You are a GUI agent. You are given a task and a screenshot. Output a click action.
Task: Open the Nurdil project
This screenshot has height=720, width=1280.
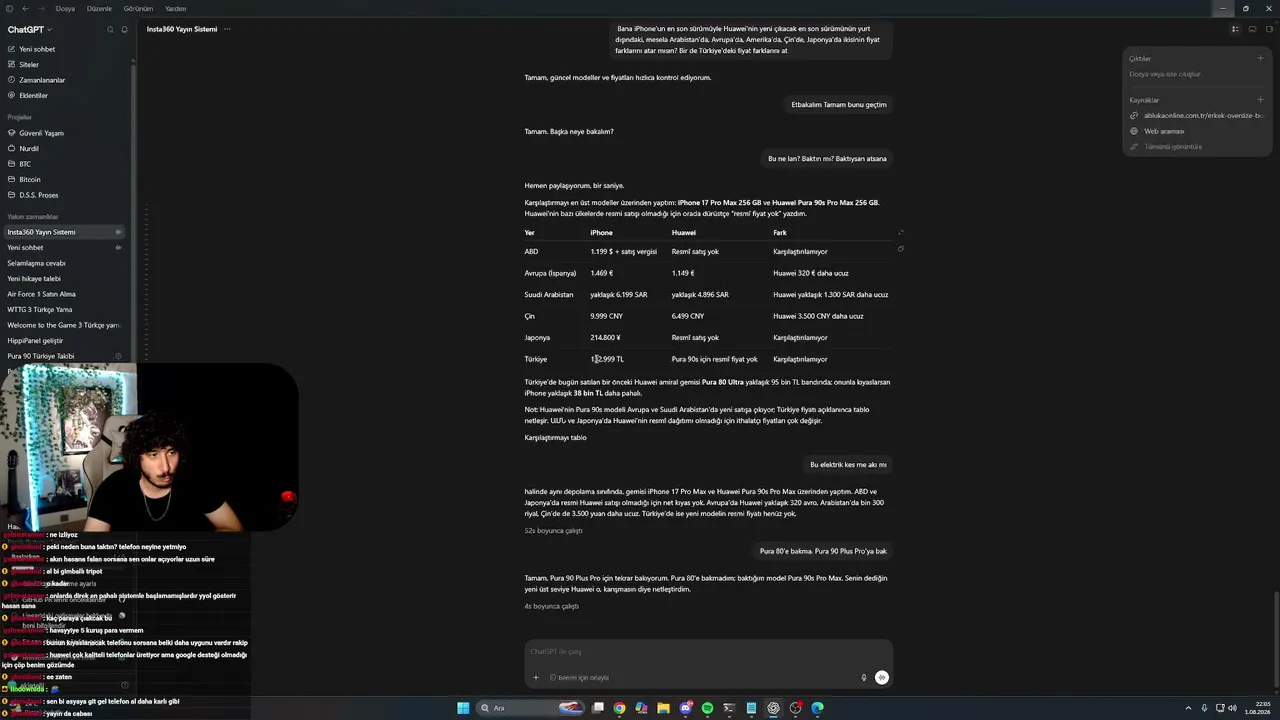(65, 148)
